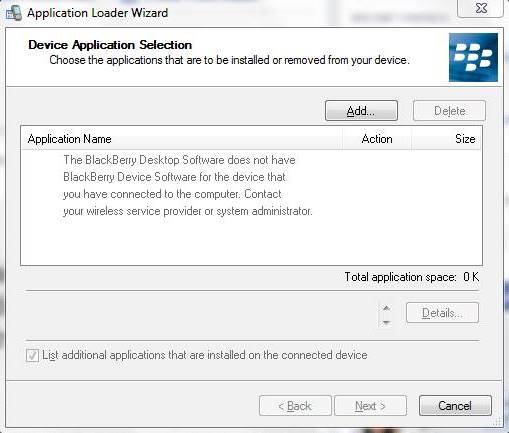Click the Add... button

(361, 111)
